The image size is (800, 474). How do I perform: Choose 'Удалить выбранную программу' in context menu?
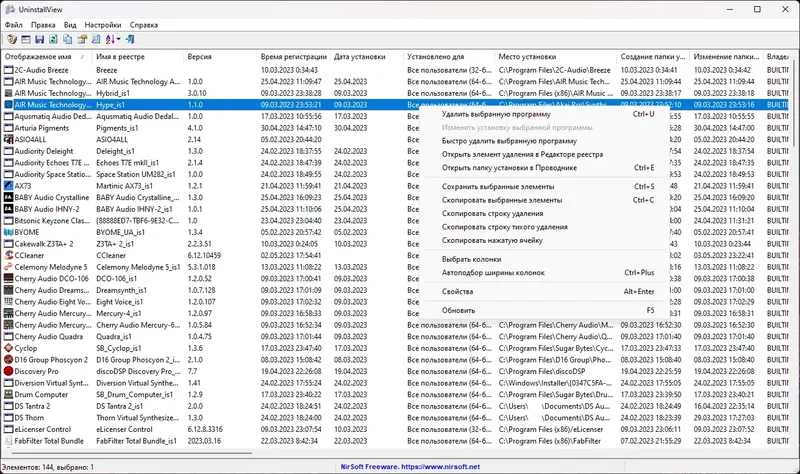pos(544,114)
